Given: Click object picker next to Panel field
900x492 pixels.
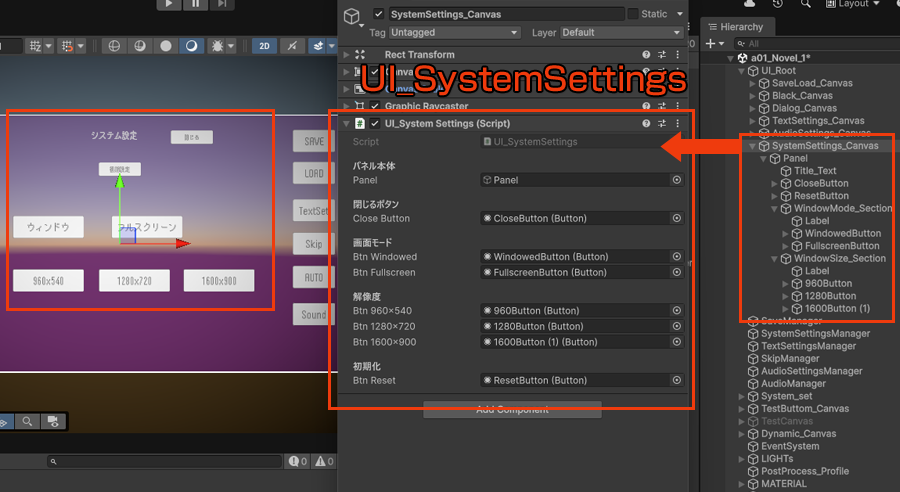Looking at the screenshot, I should pyautogui.click(x=676, y=180).
